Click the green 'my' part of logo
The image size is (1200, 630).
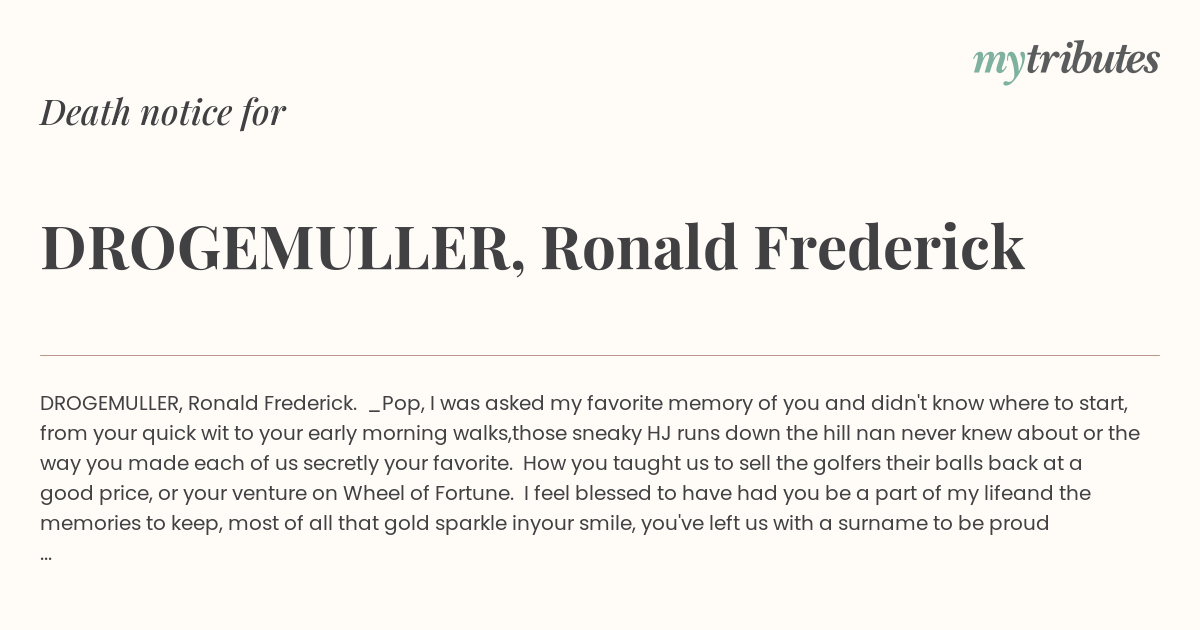tap(998, 64)
